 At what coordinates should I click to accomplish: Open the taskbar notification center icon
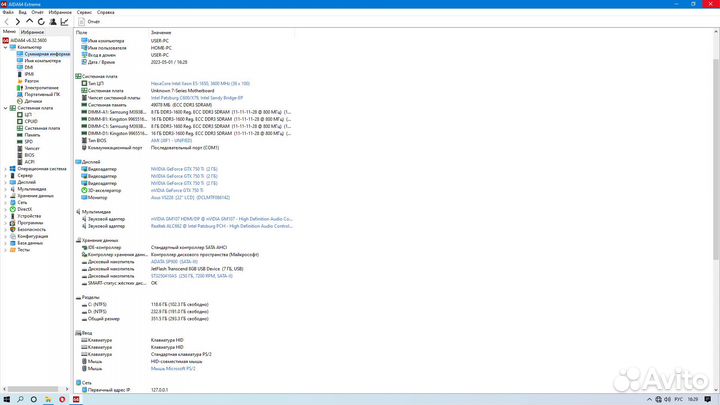[708, 399]
